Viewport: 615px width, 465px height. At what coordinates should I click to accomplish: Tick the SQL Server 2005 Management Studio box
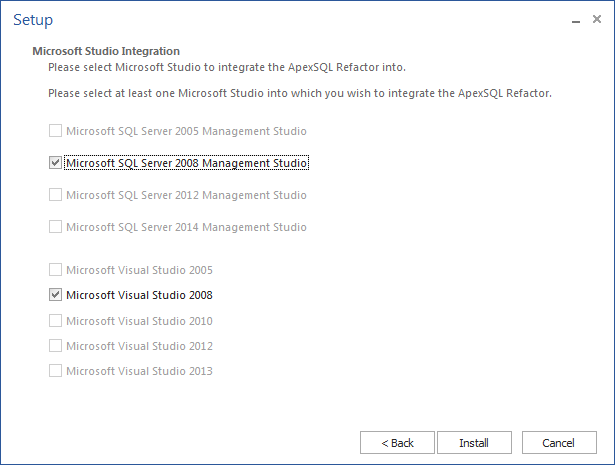[55, 131]
